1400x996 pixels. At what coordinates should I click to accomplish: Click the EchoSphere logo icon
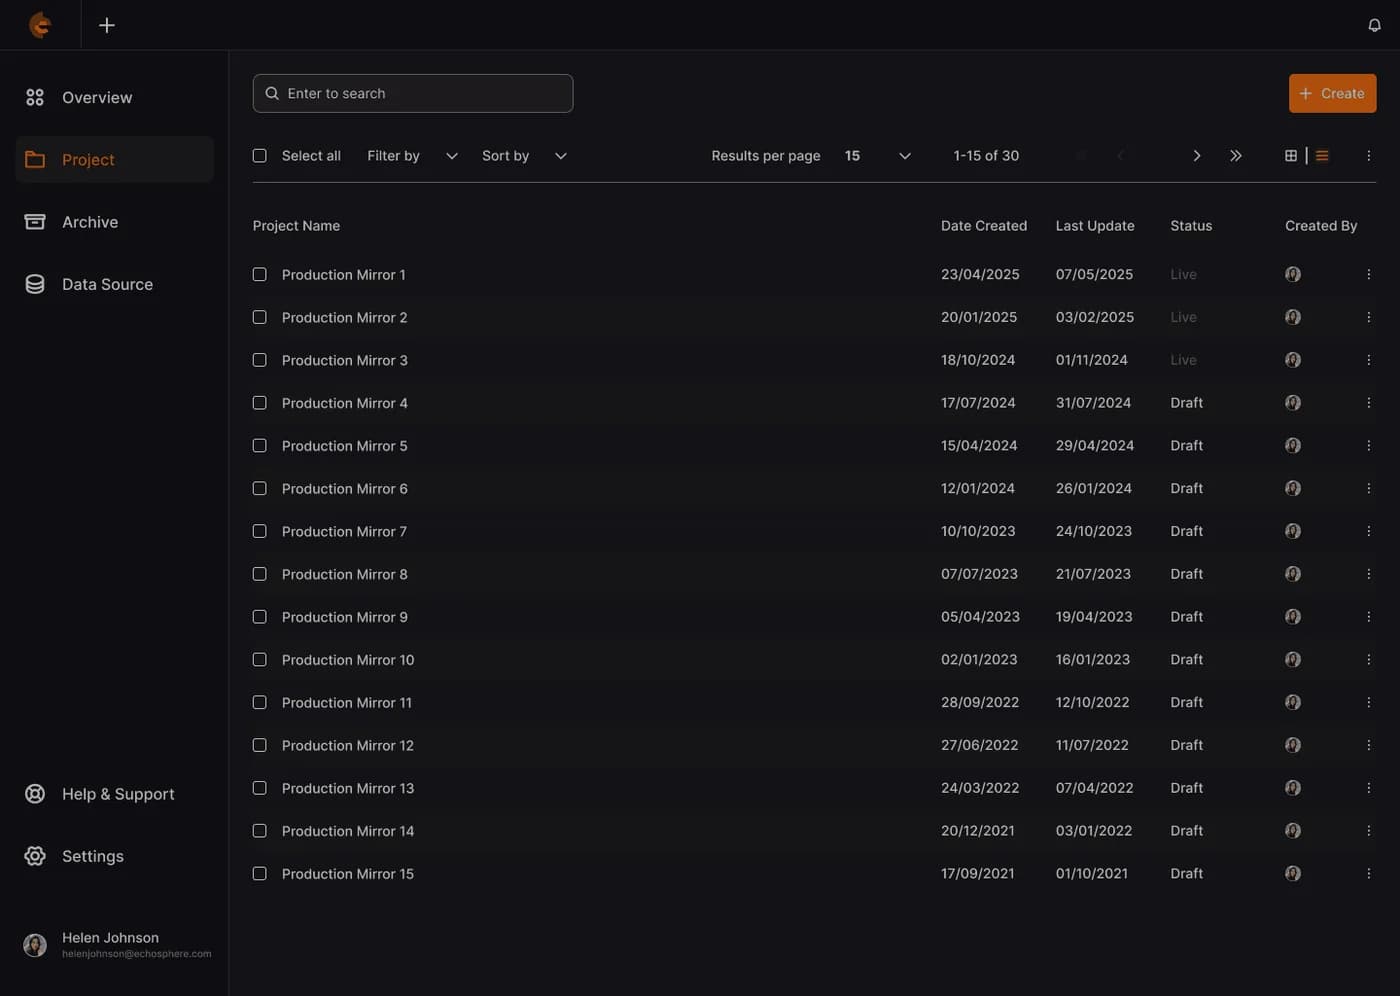(40, 25)
